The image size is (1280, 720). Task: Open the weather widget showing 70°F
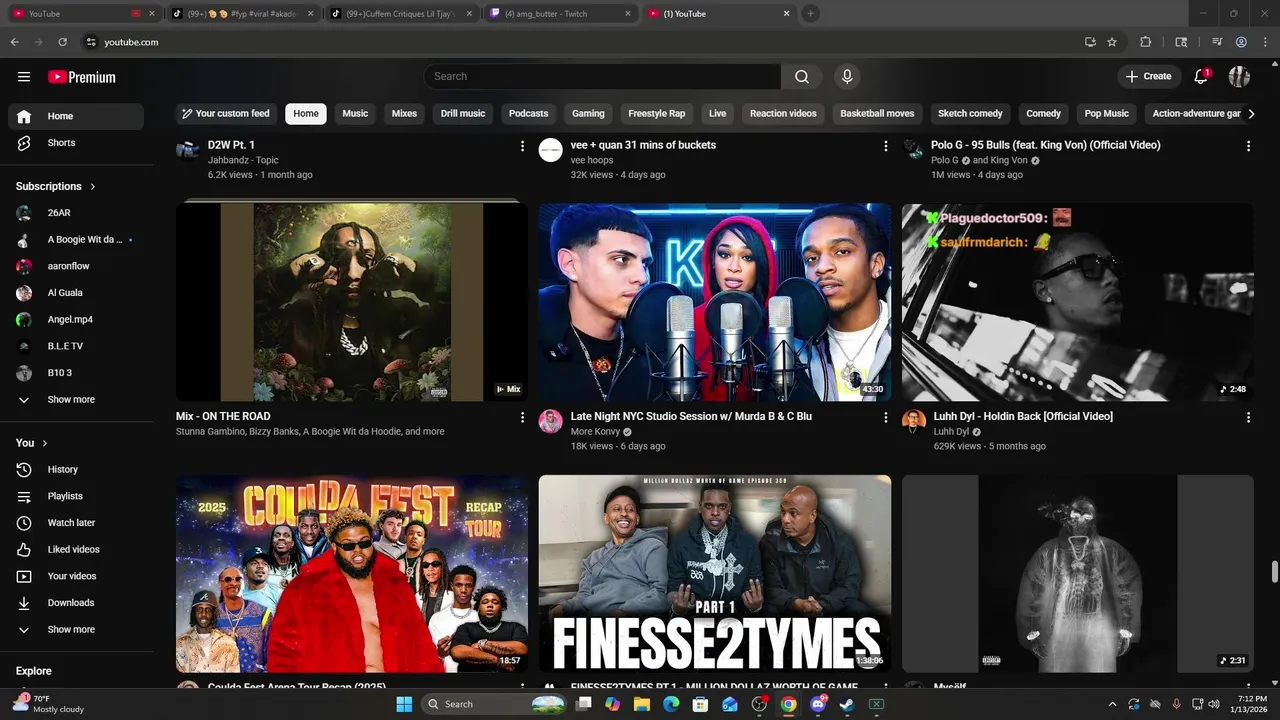tap(48, 704)
